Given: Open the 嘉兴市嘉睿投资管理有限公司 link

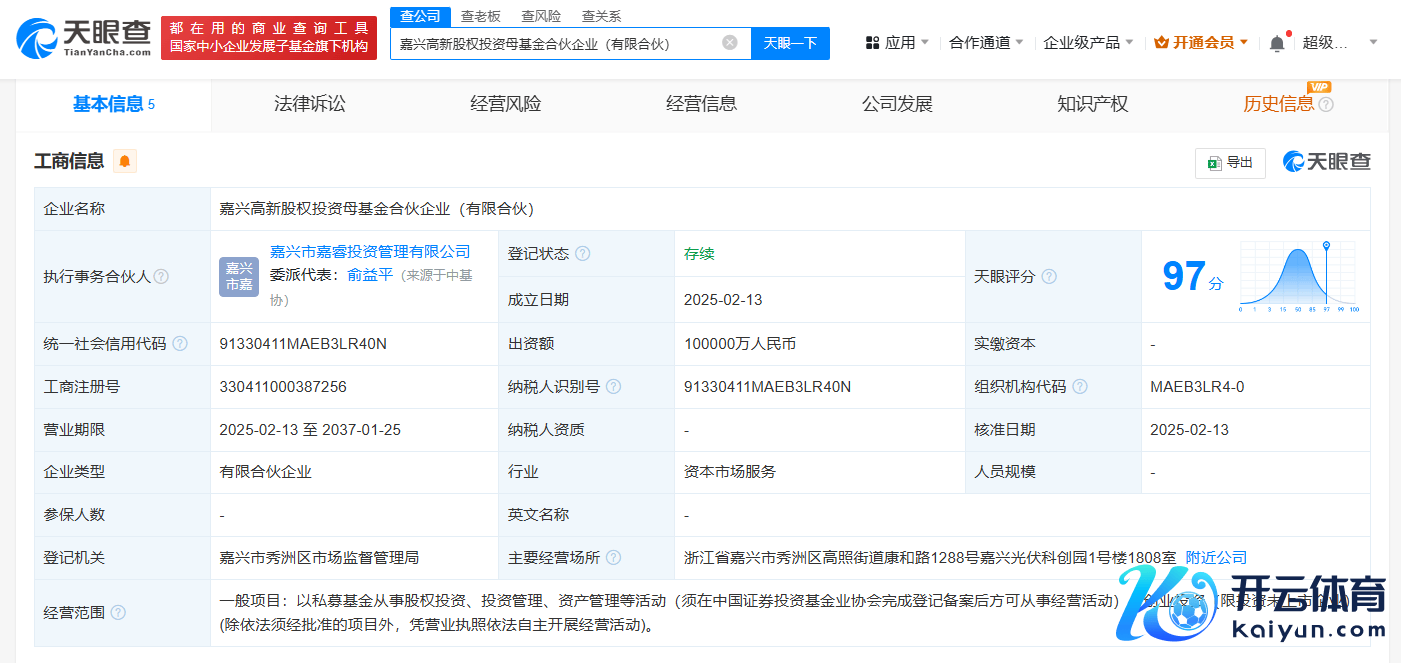Looking at the screenshot, I should pyautogui.click(x=370, y=252).
